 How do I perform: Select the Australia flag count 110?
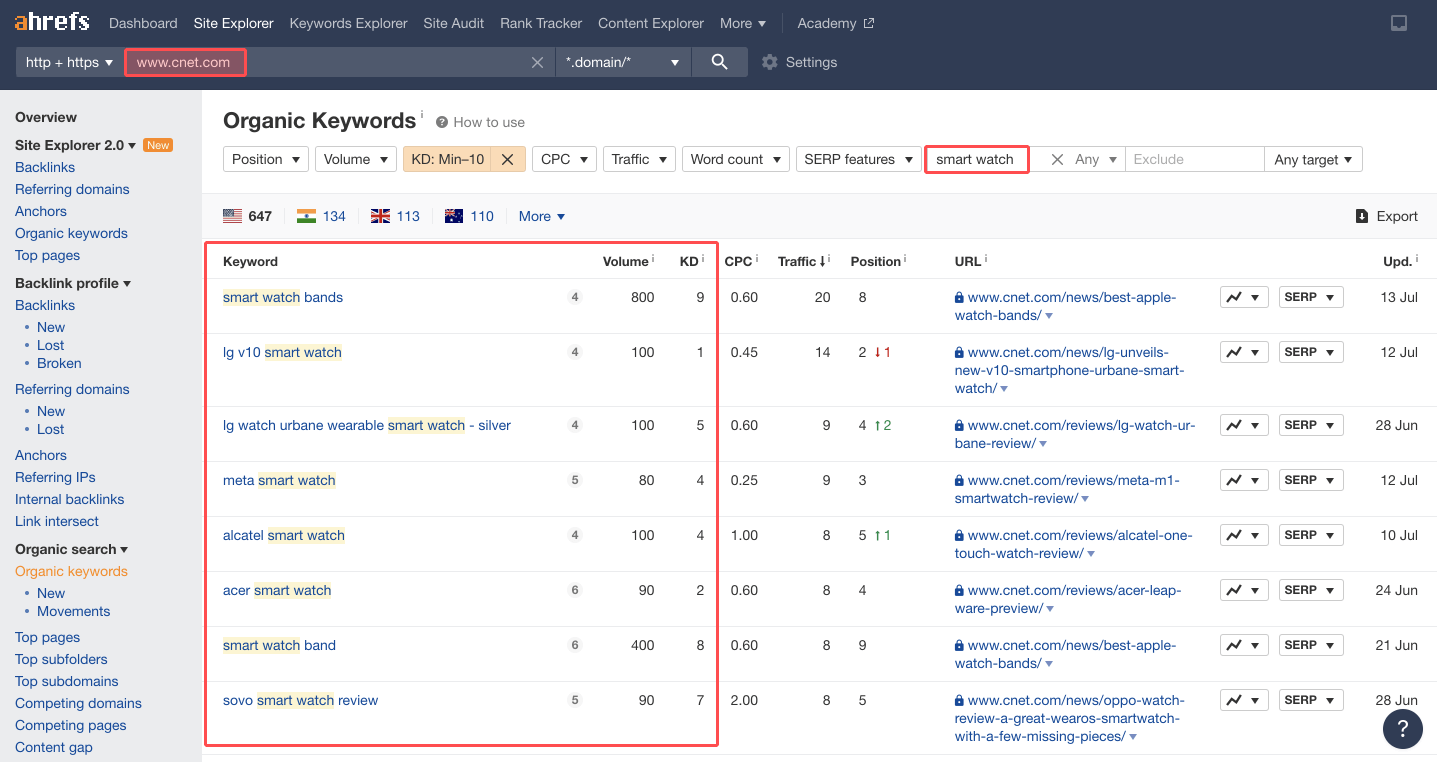pyautogui.click(x=469, y=216)
